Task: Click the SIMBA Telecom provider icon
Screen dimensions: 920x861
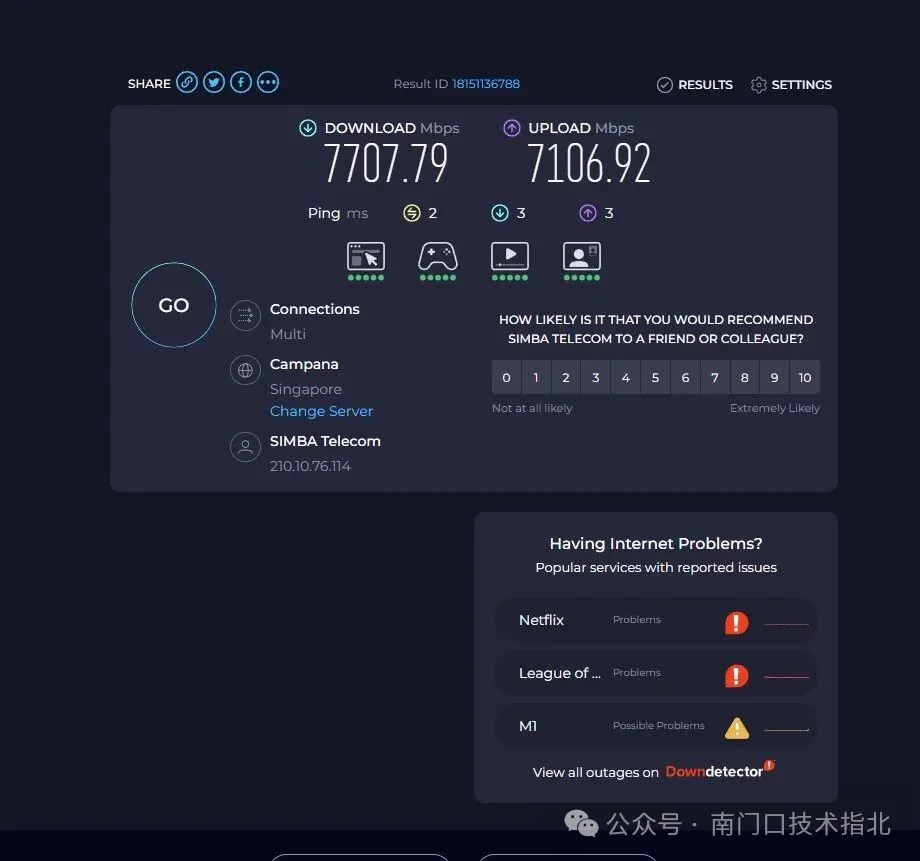Action: (x=245, y=447)
